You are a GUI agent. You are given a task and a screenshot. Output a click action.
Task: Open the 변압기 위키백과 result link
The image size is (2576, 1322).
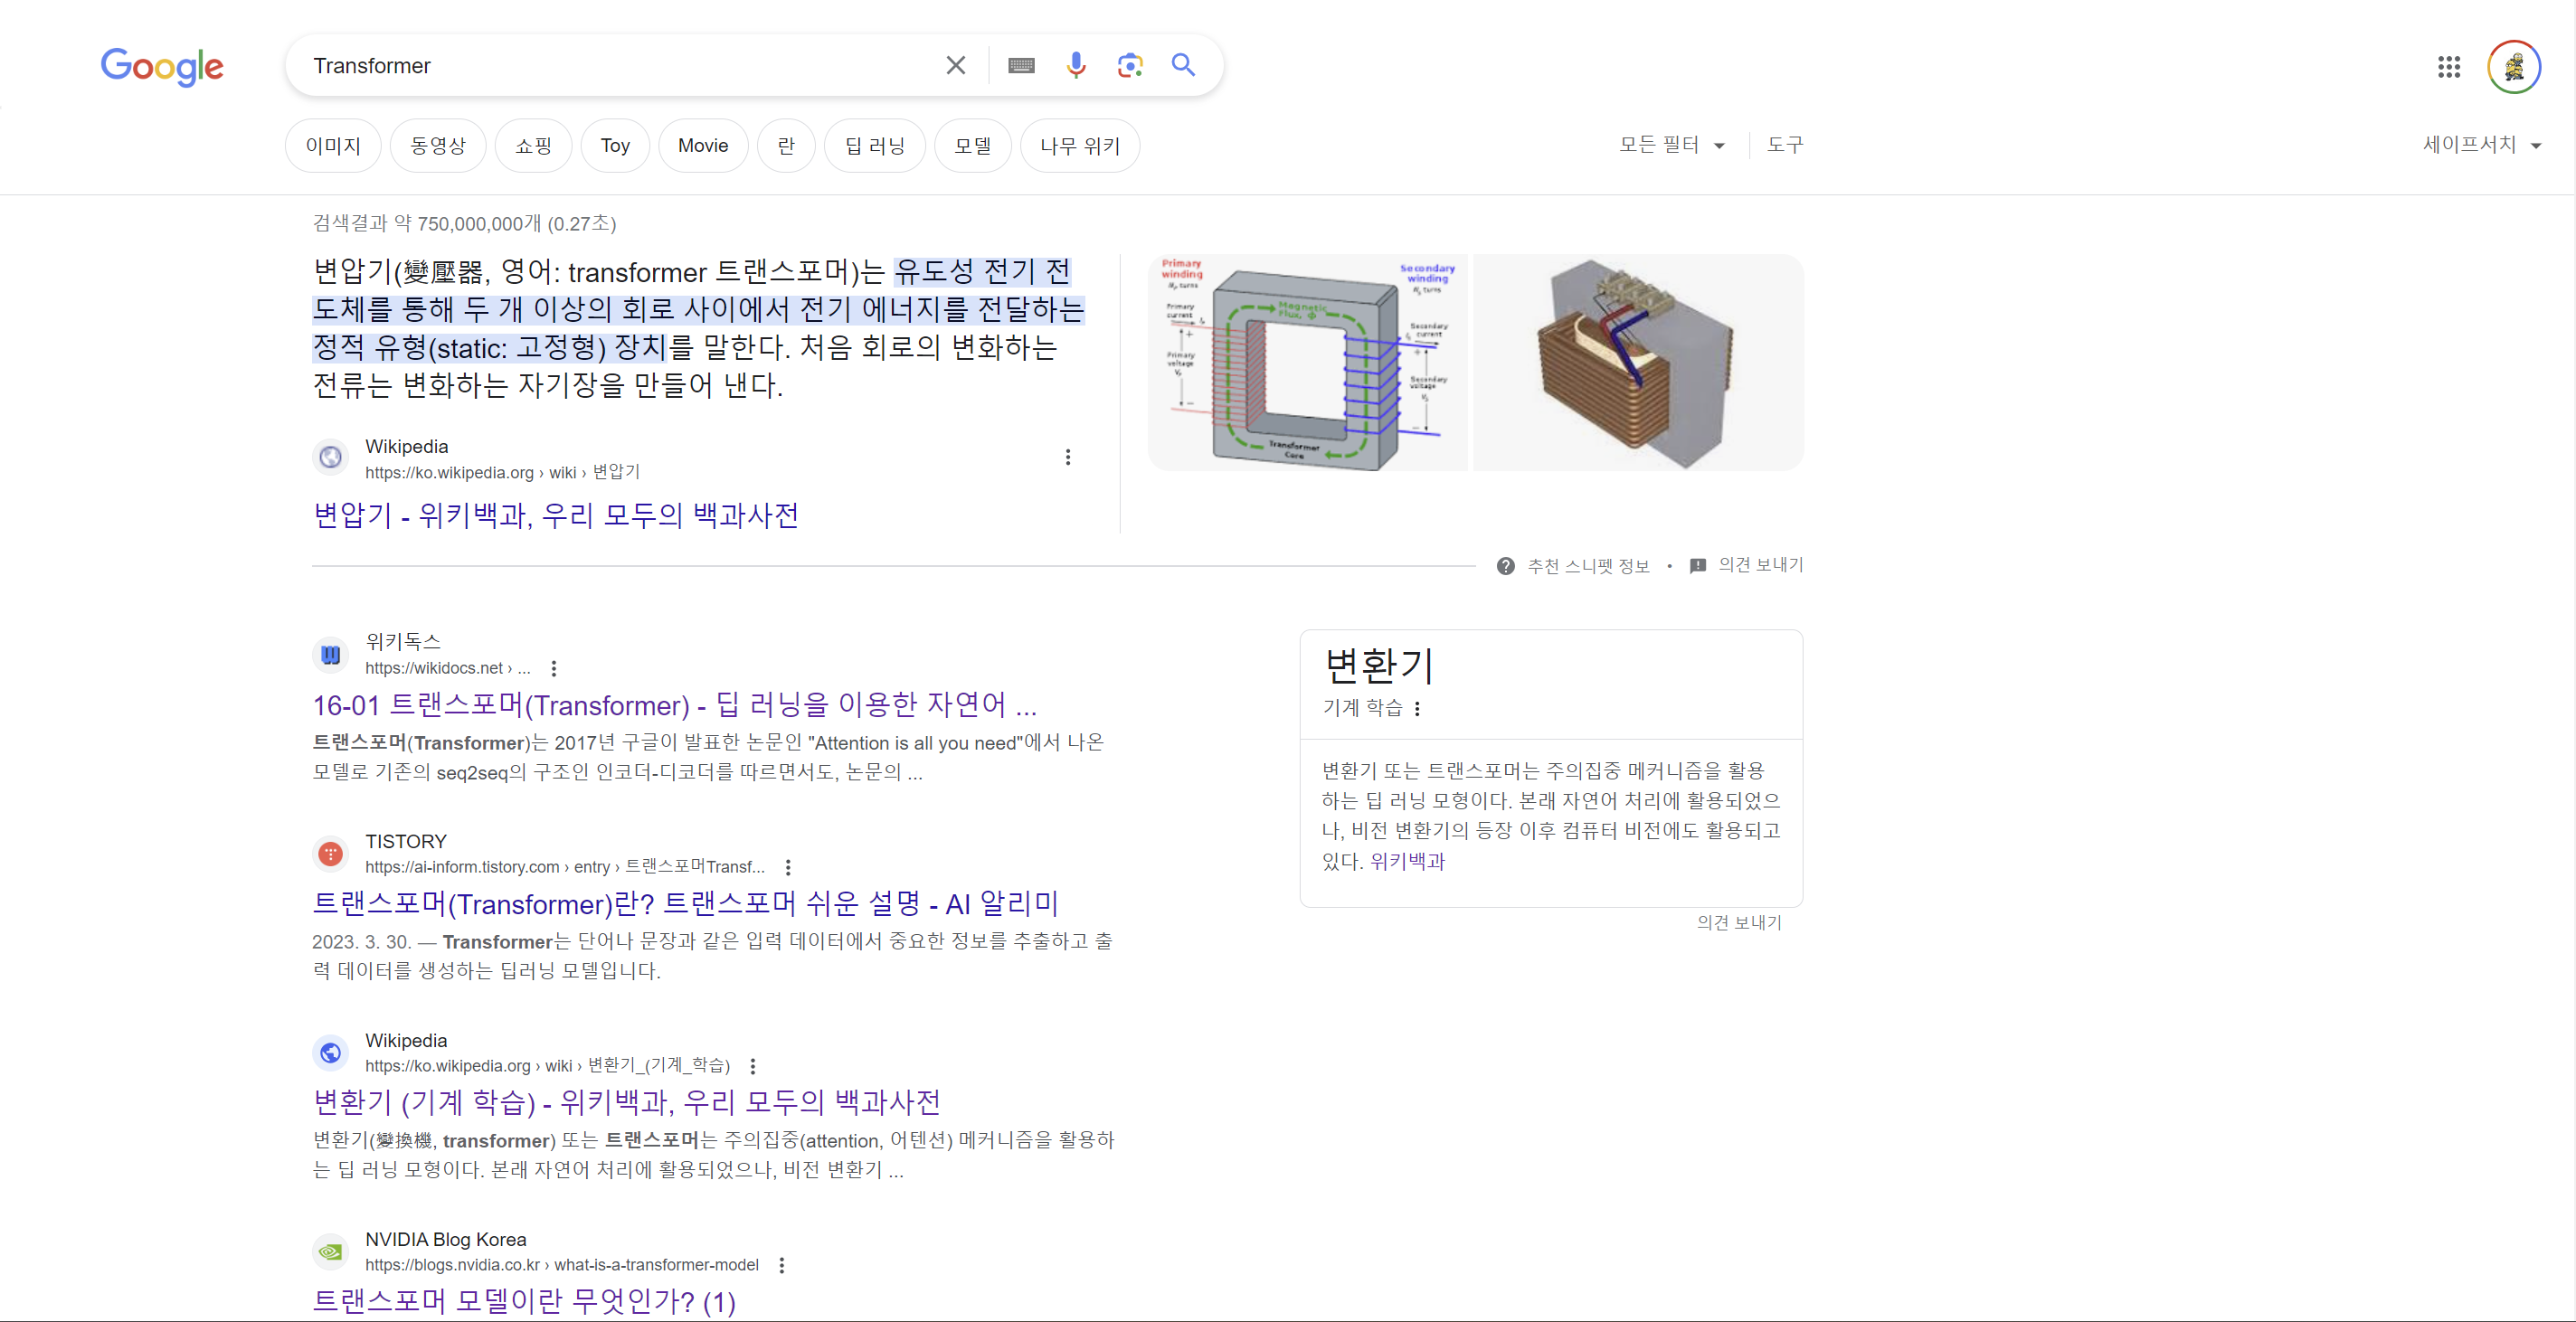[x=555, y=515]
